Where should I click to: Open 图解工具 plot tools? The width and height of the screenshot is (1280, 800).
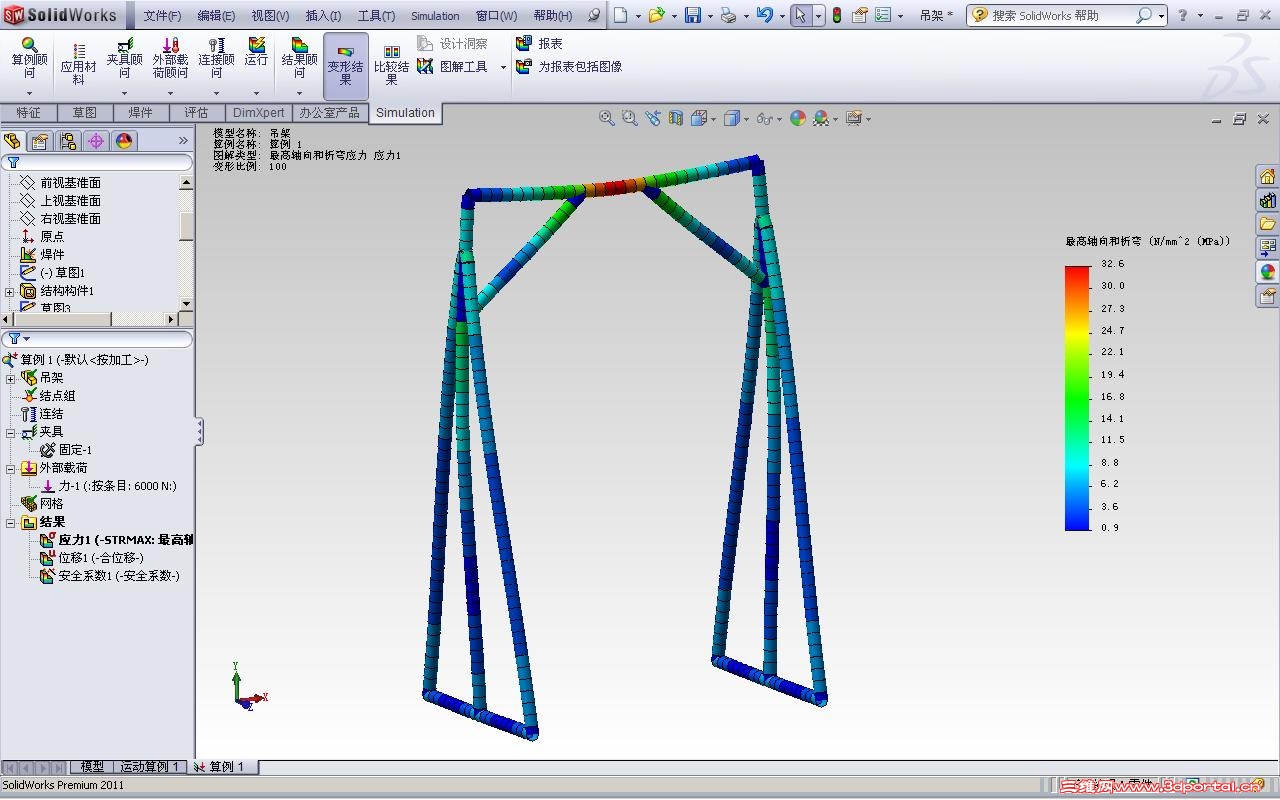click(x=453, y=67)
